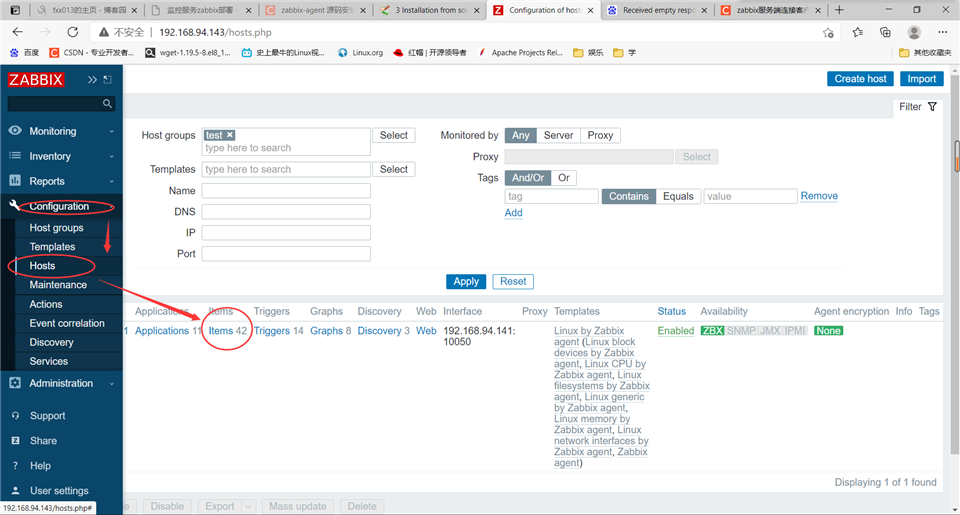Open Actions menu item
960x515 pixels.
click(x=46, y=304)
